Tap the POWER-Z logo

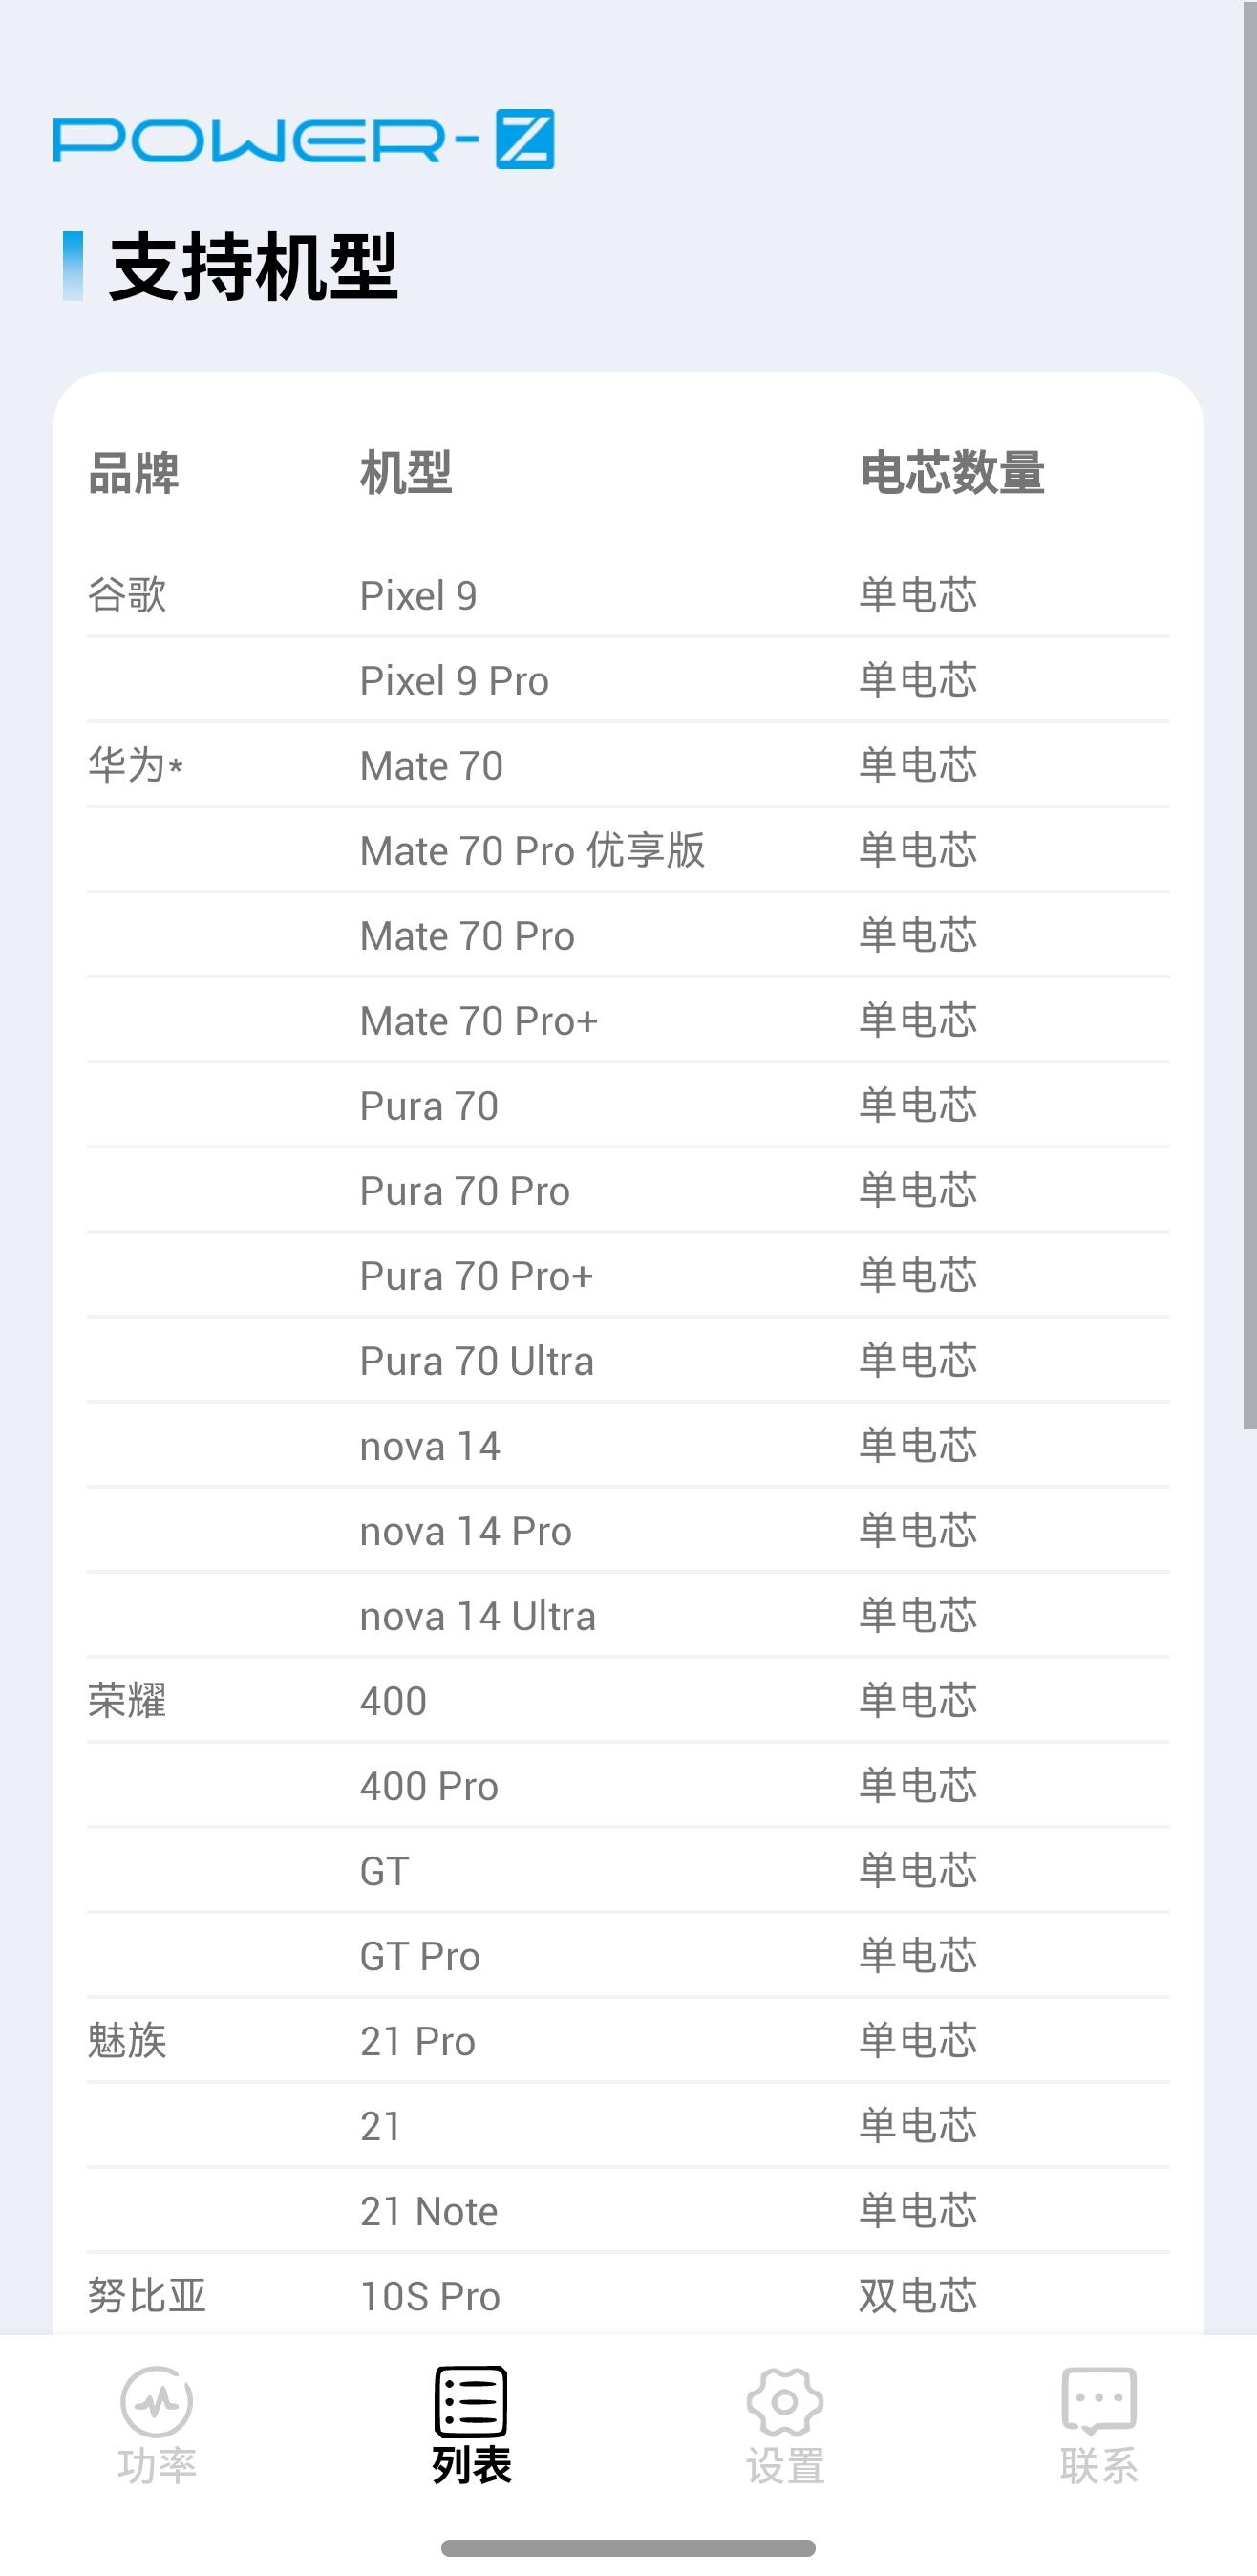pos(304,139)
